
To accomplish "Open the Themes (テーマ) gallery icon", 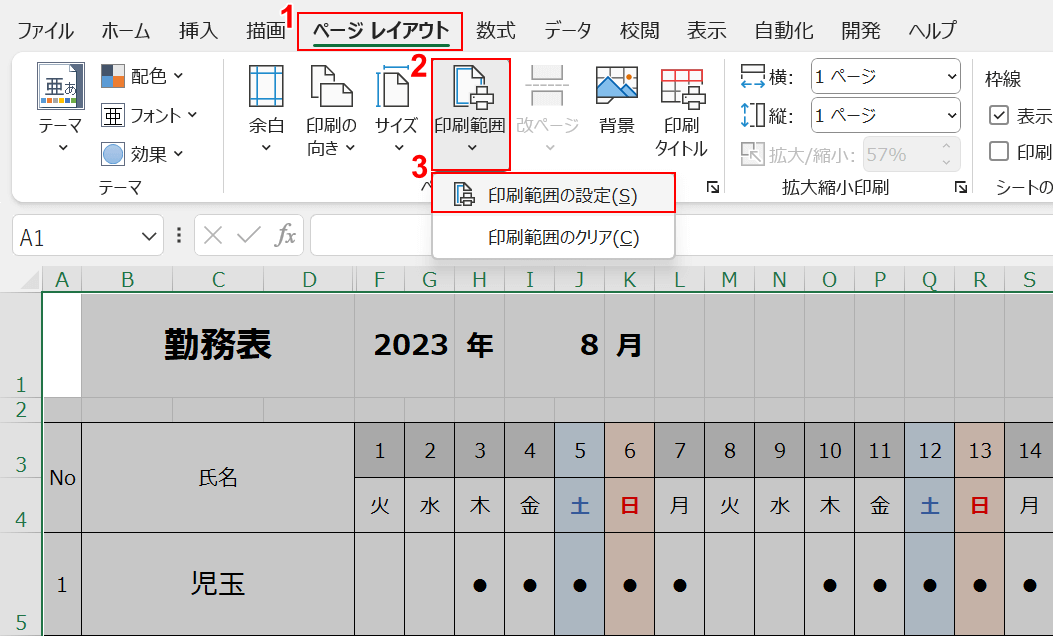I will pyautogui.click(x=60, y=88).
